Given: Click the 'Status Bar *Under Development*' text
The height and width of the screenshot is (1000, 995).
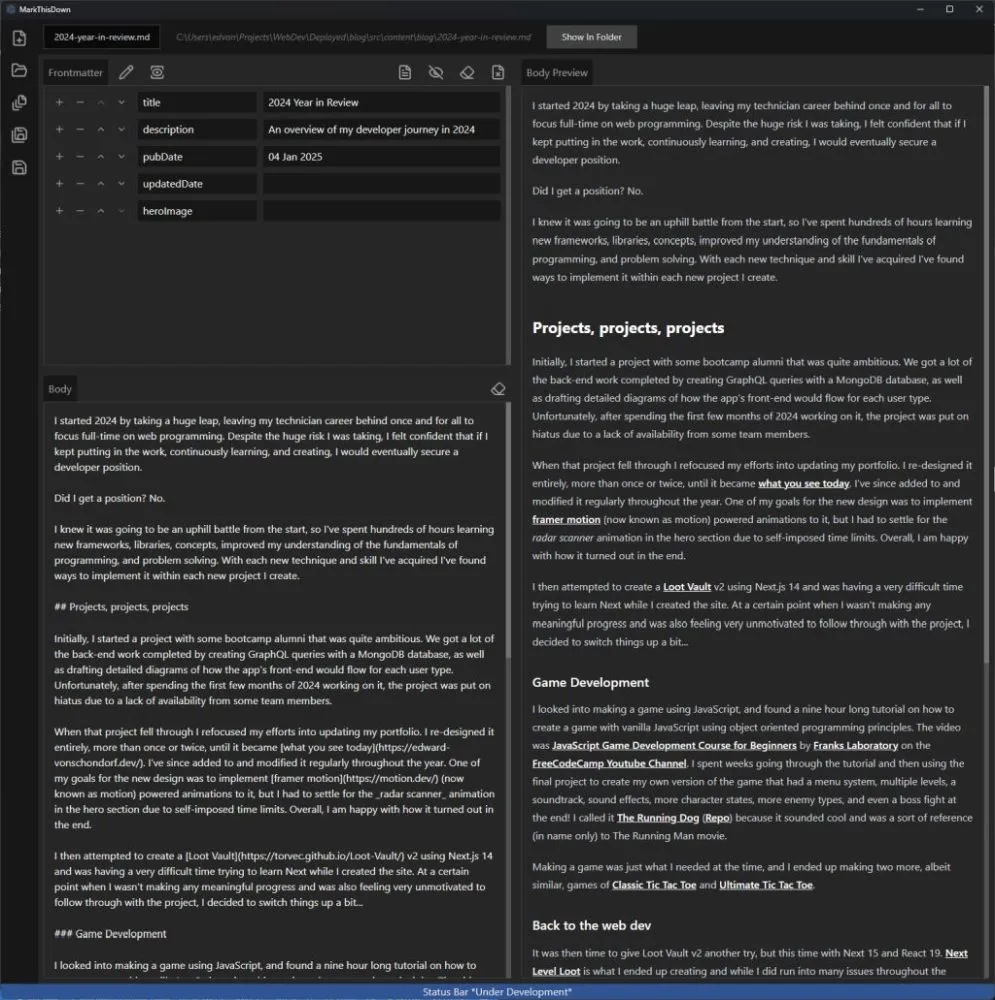Looking at the screenshot, I should click(x=498, y=992).
